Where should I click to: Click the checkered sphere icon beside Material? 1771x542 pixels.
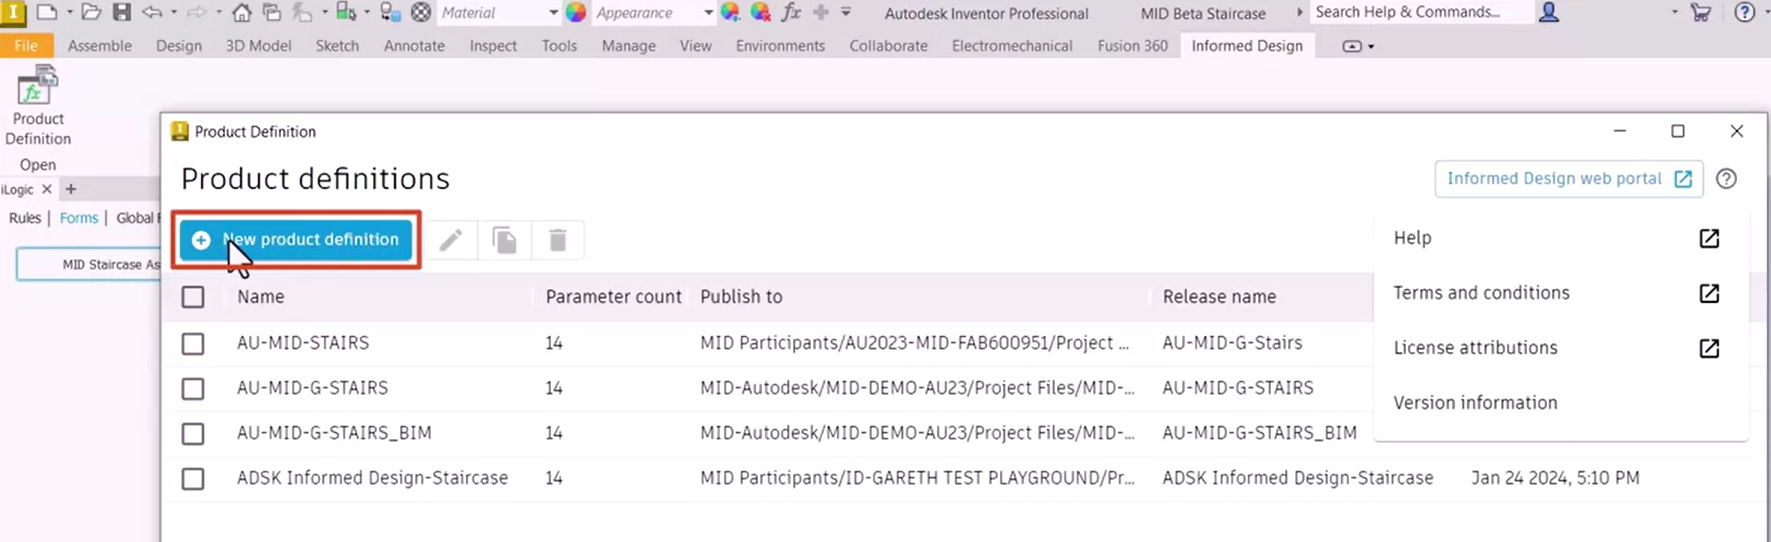[x=421, y=12]
